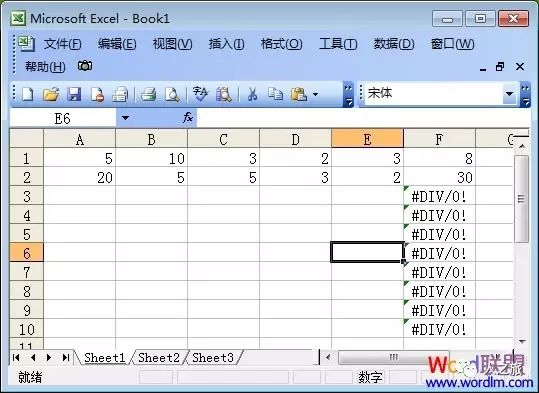Select cell B1 containing 10

coord(152,158)
